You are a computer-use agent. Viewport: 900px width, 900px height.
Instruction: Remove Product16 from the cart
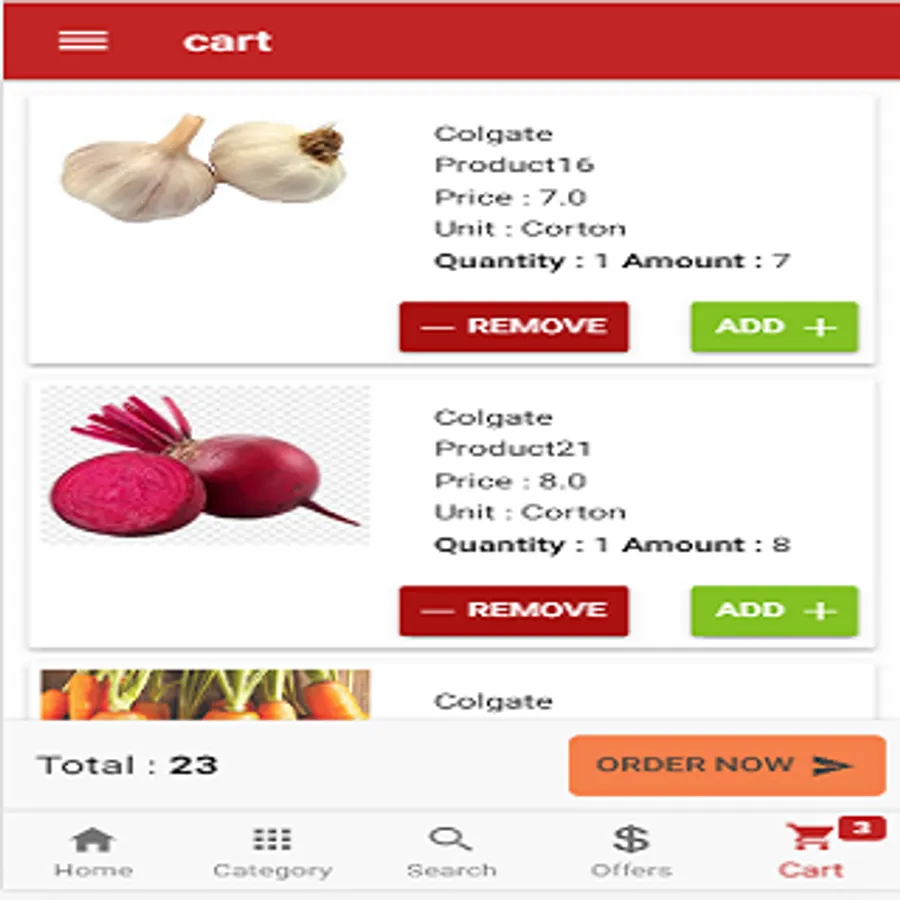[x=514, y=327]
